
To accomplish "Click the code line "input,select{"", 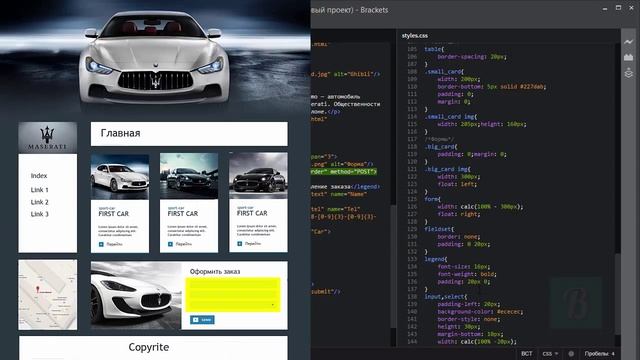I will tap(445, 297).
